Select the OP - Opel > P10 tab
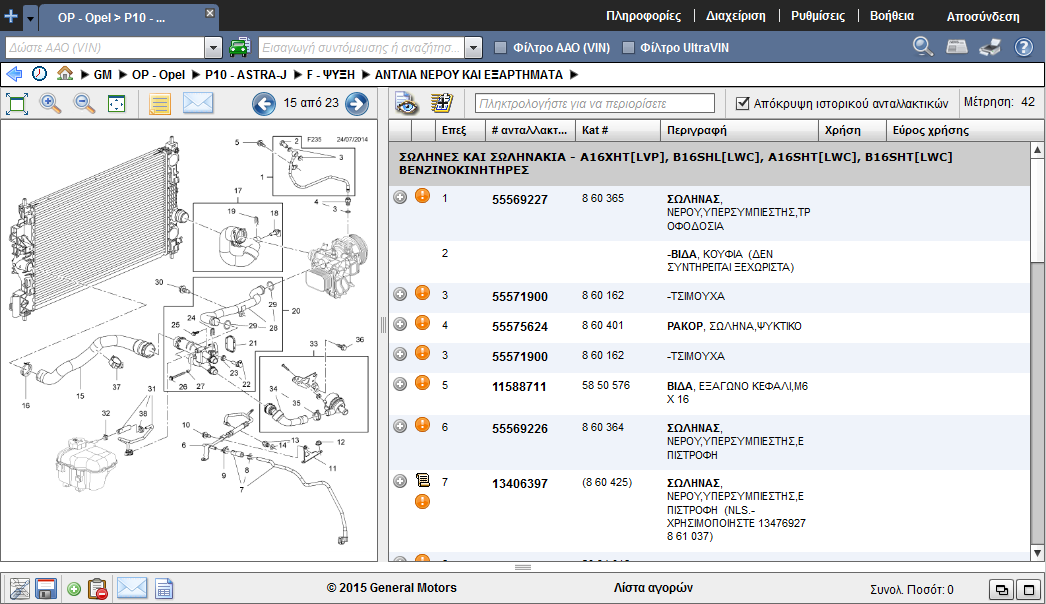Viewport: 1046px width, 604px height. click(x=112, y=17)
